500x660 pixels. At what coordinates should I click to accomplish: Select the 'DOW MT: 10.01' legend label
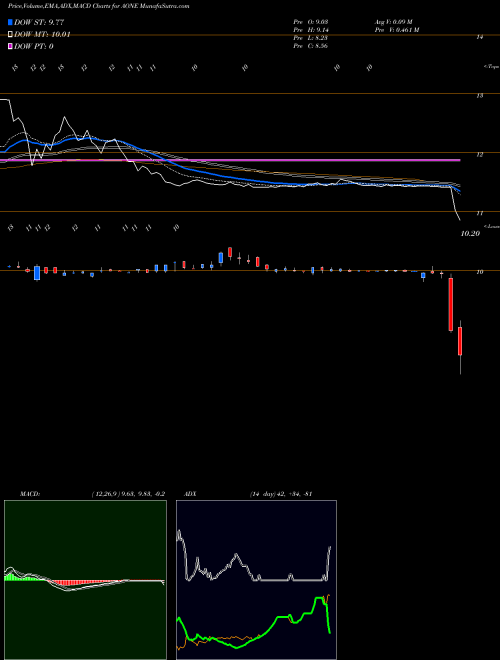[x=42, y=35]
